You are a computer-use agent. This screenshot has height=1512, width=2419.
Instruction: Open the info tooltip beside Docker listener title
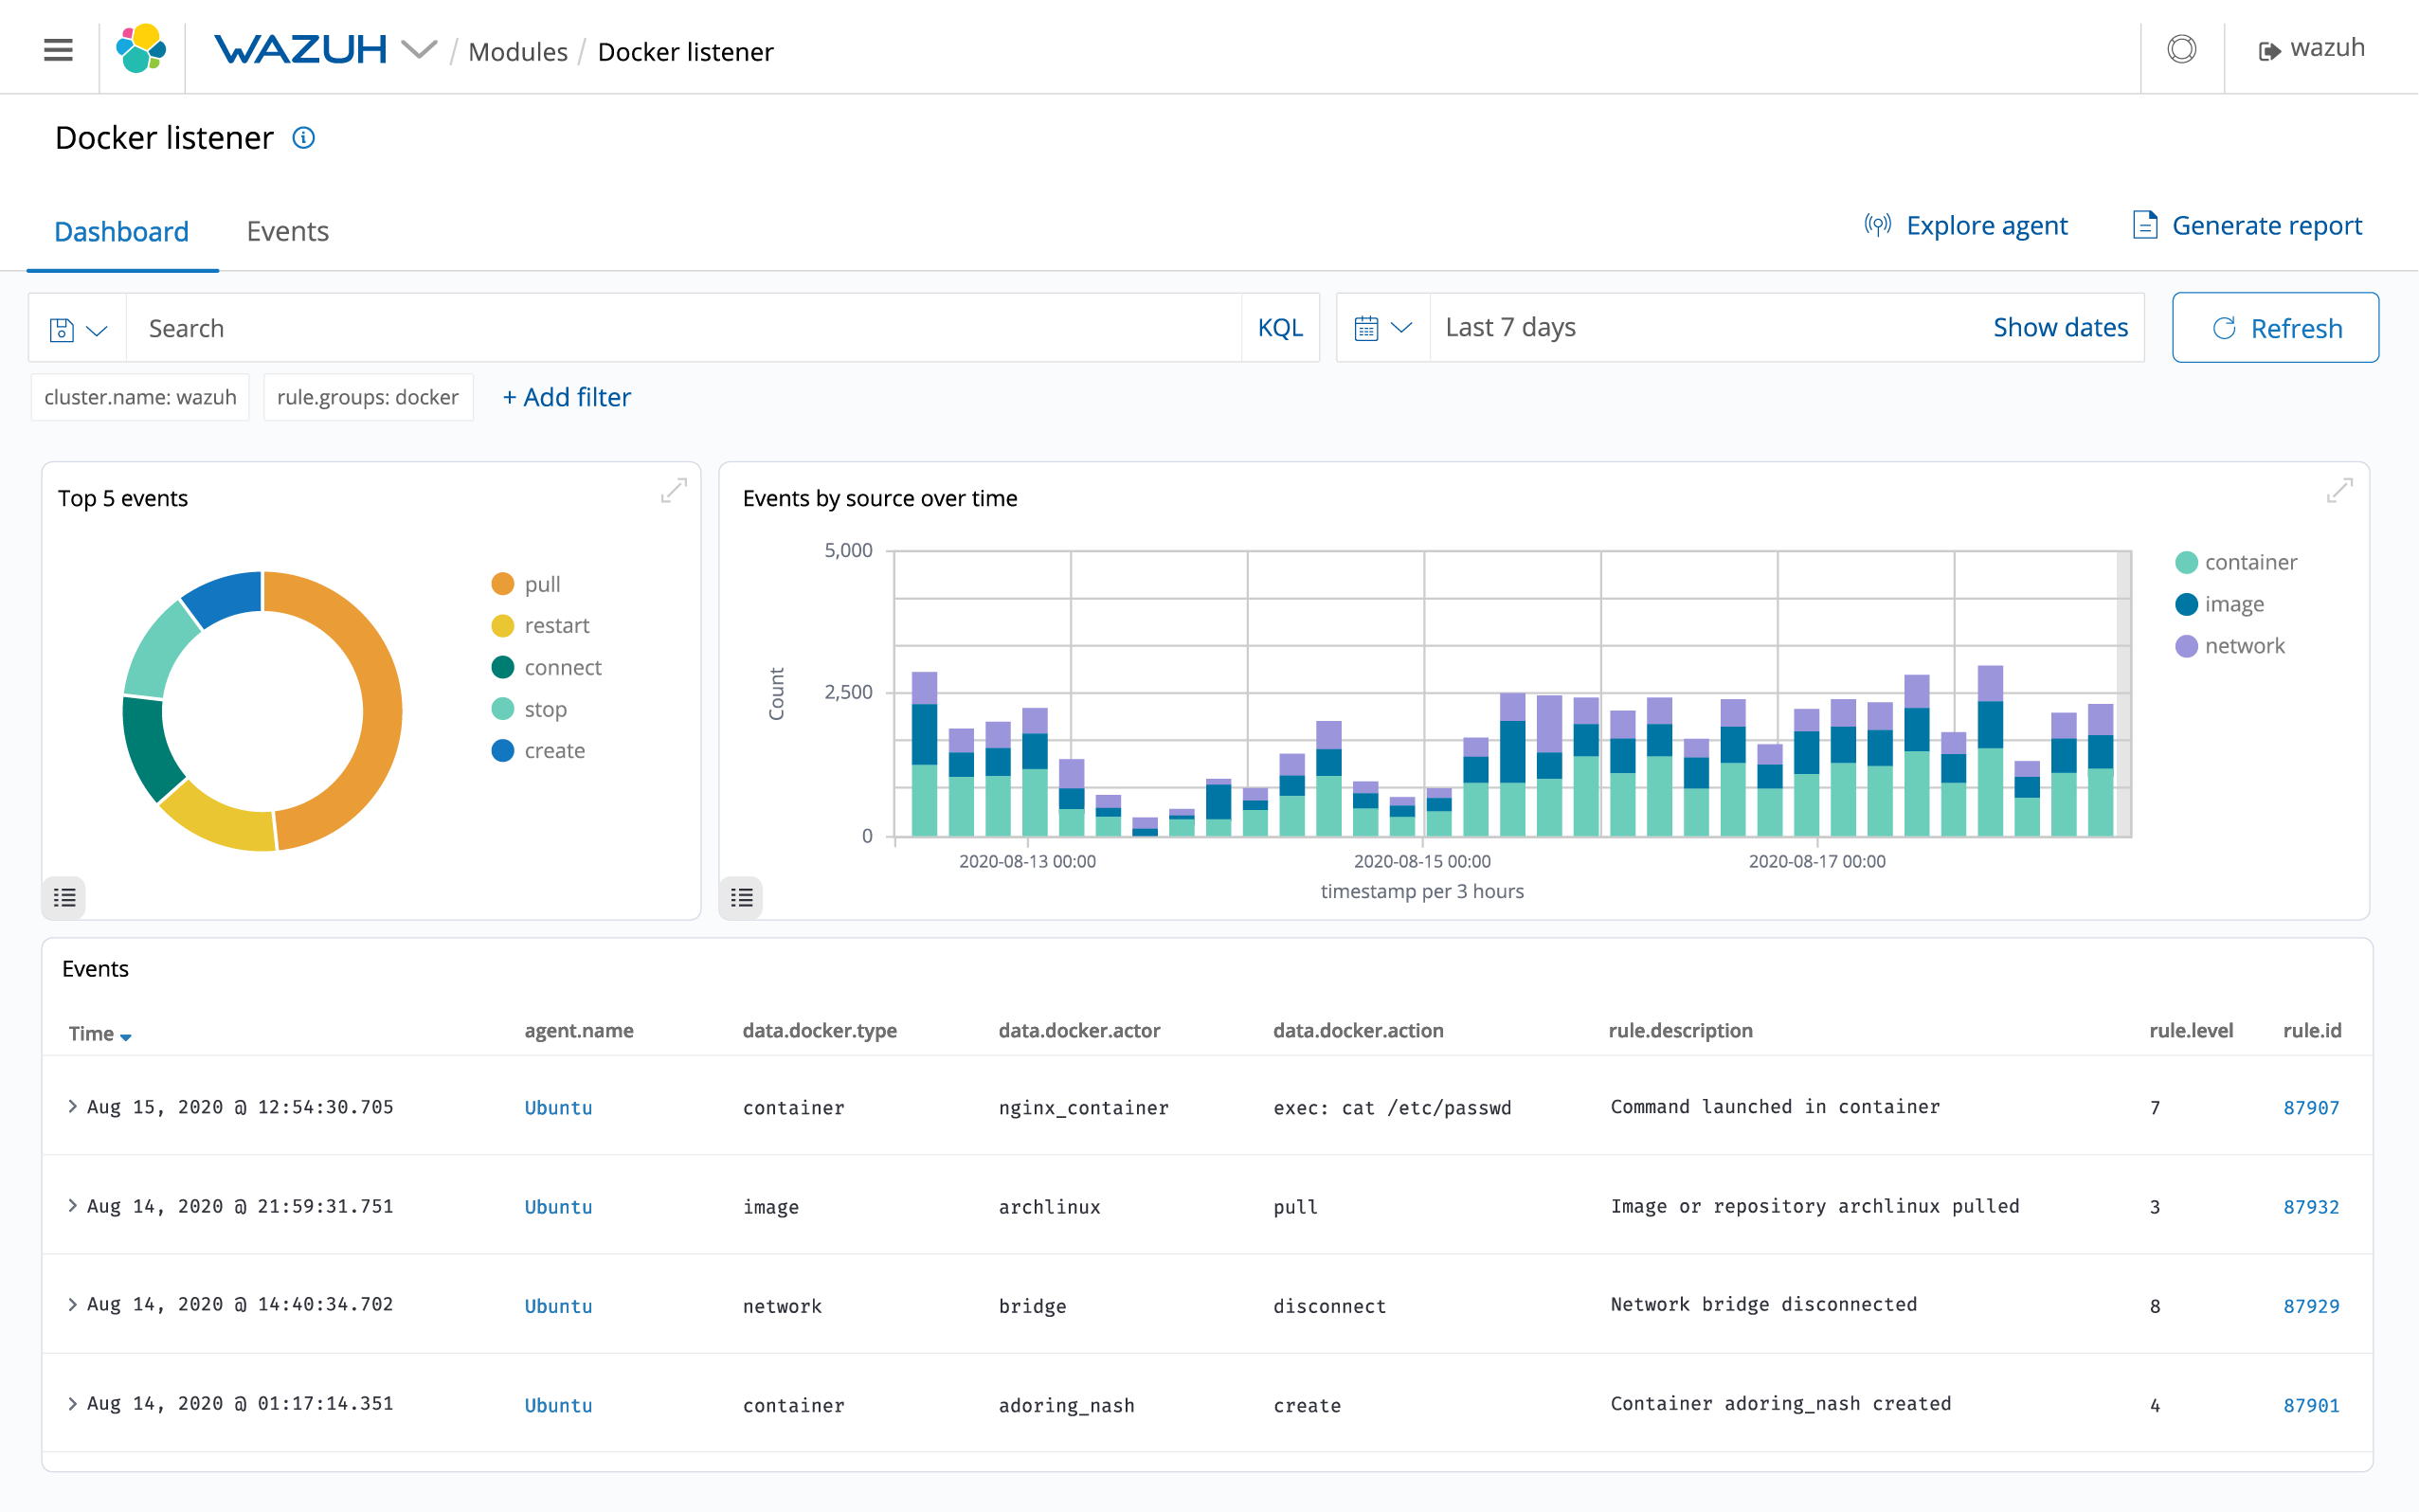tap(303, 138)
